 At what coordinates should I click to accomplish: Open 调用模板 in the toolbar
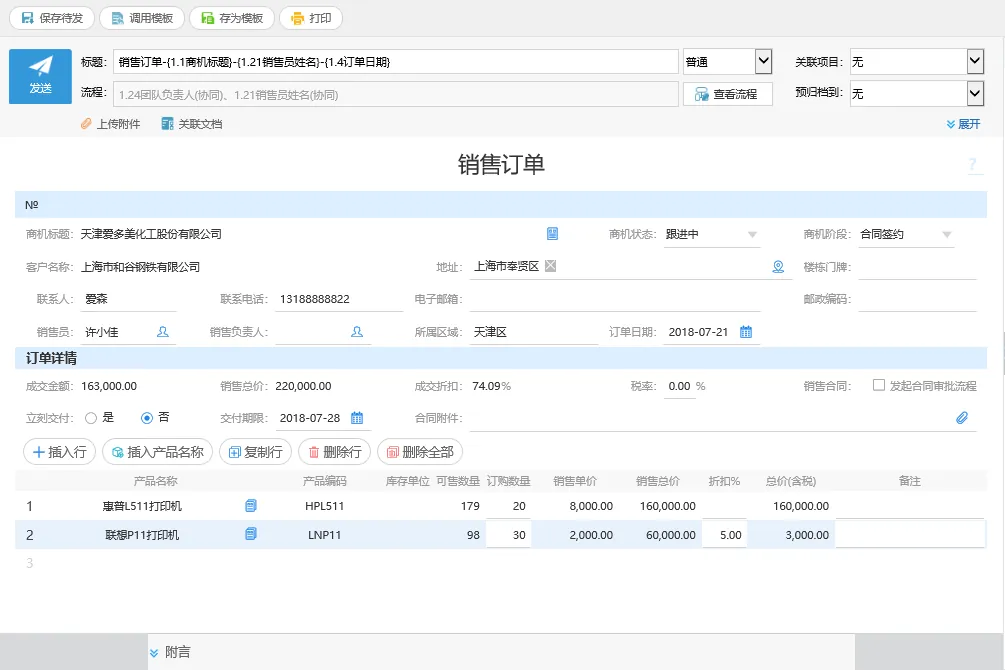[142, 18]
